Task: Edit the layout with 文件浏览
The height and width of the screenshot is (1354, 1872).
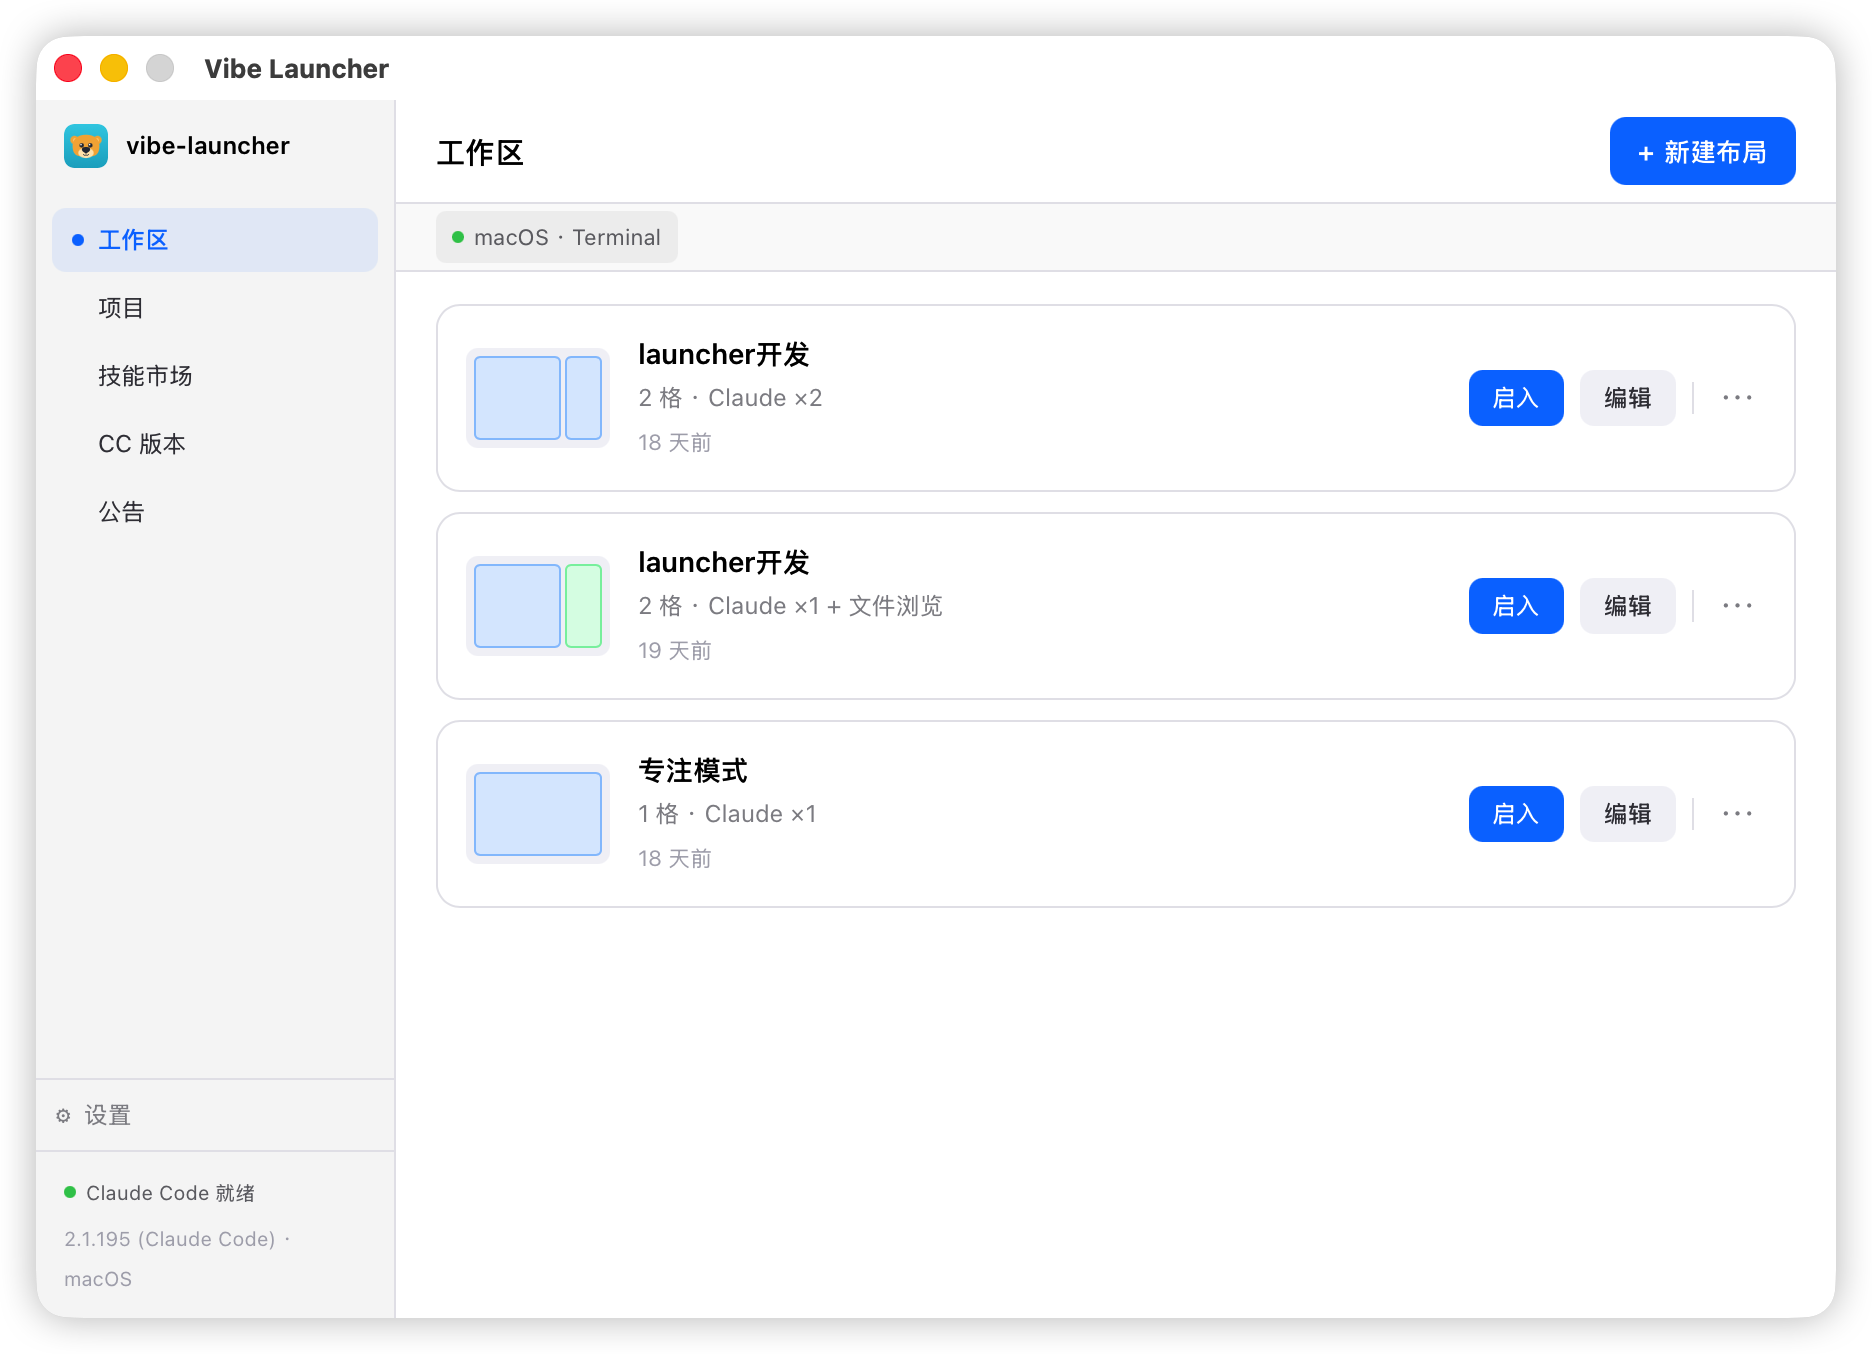Action: [x=1627, y=606]
